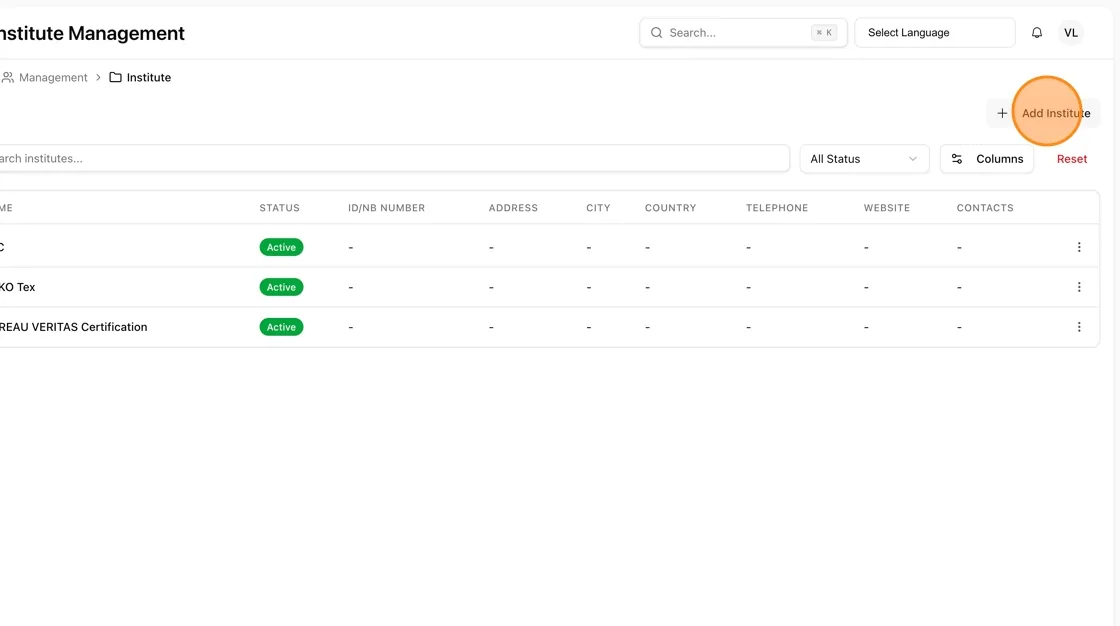Viewport: 1120px width, 626px height.
Task: Sort by the Status column header
Action: point(279,208)
